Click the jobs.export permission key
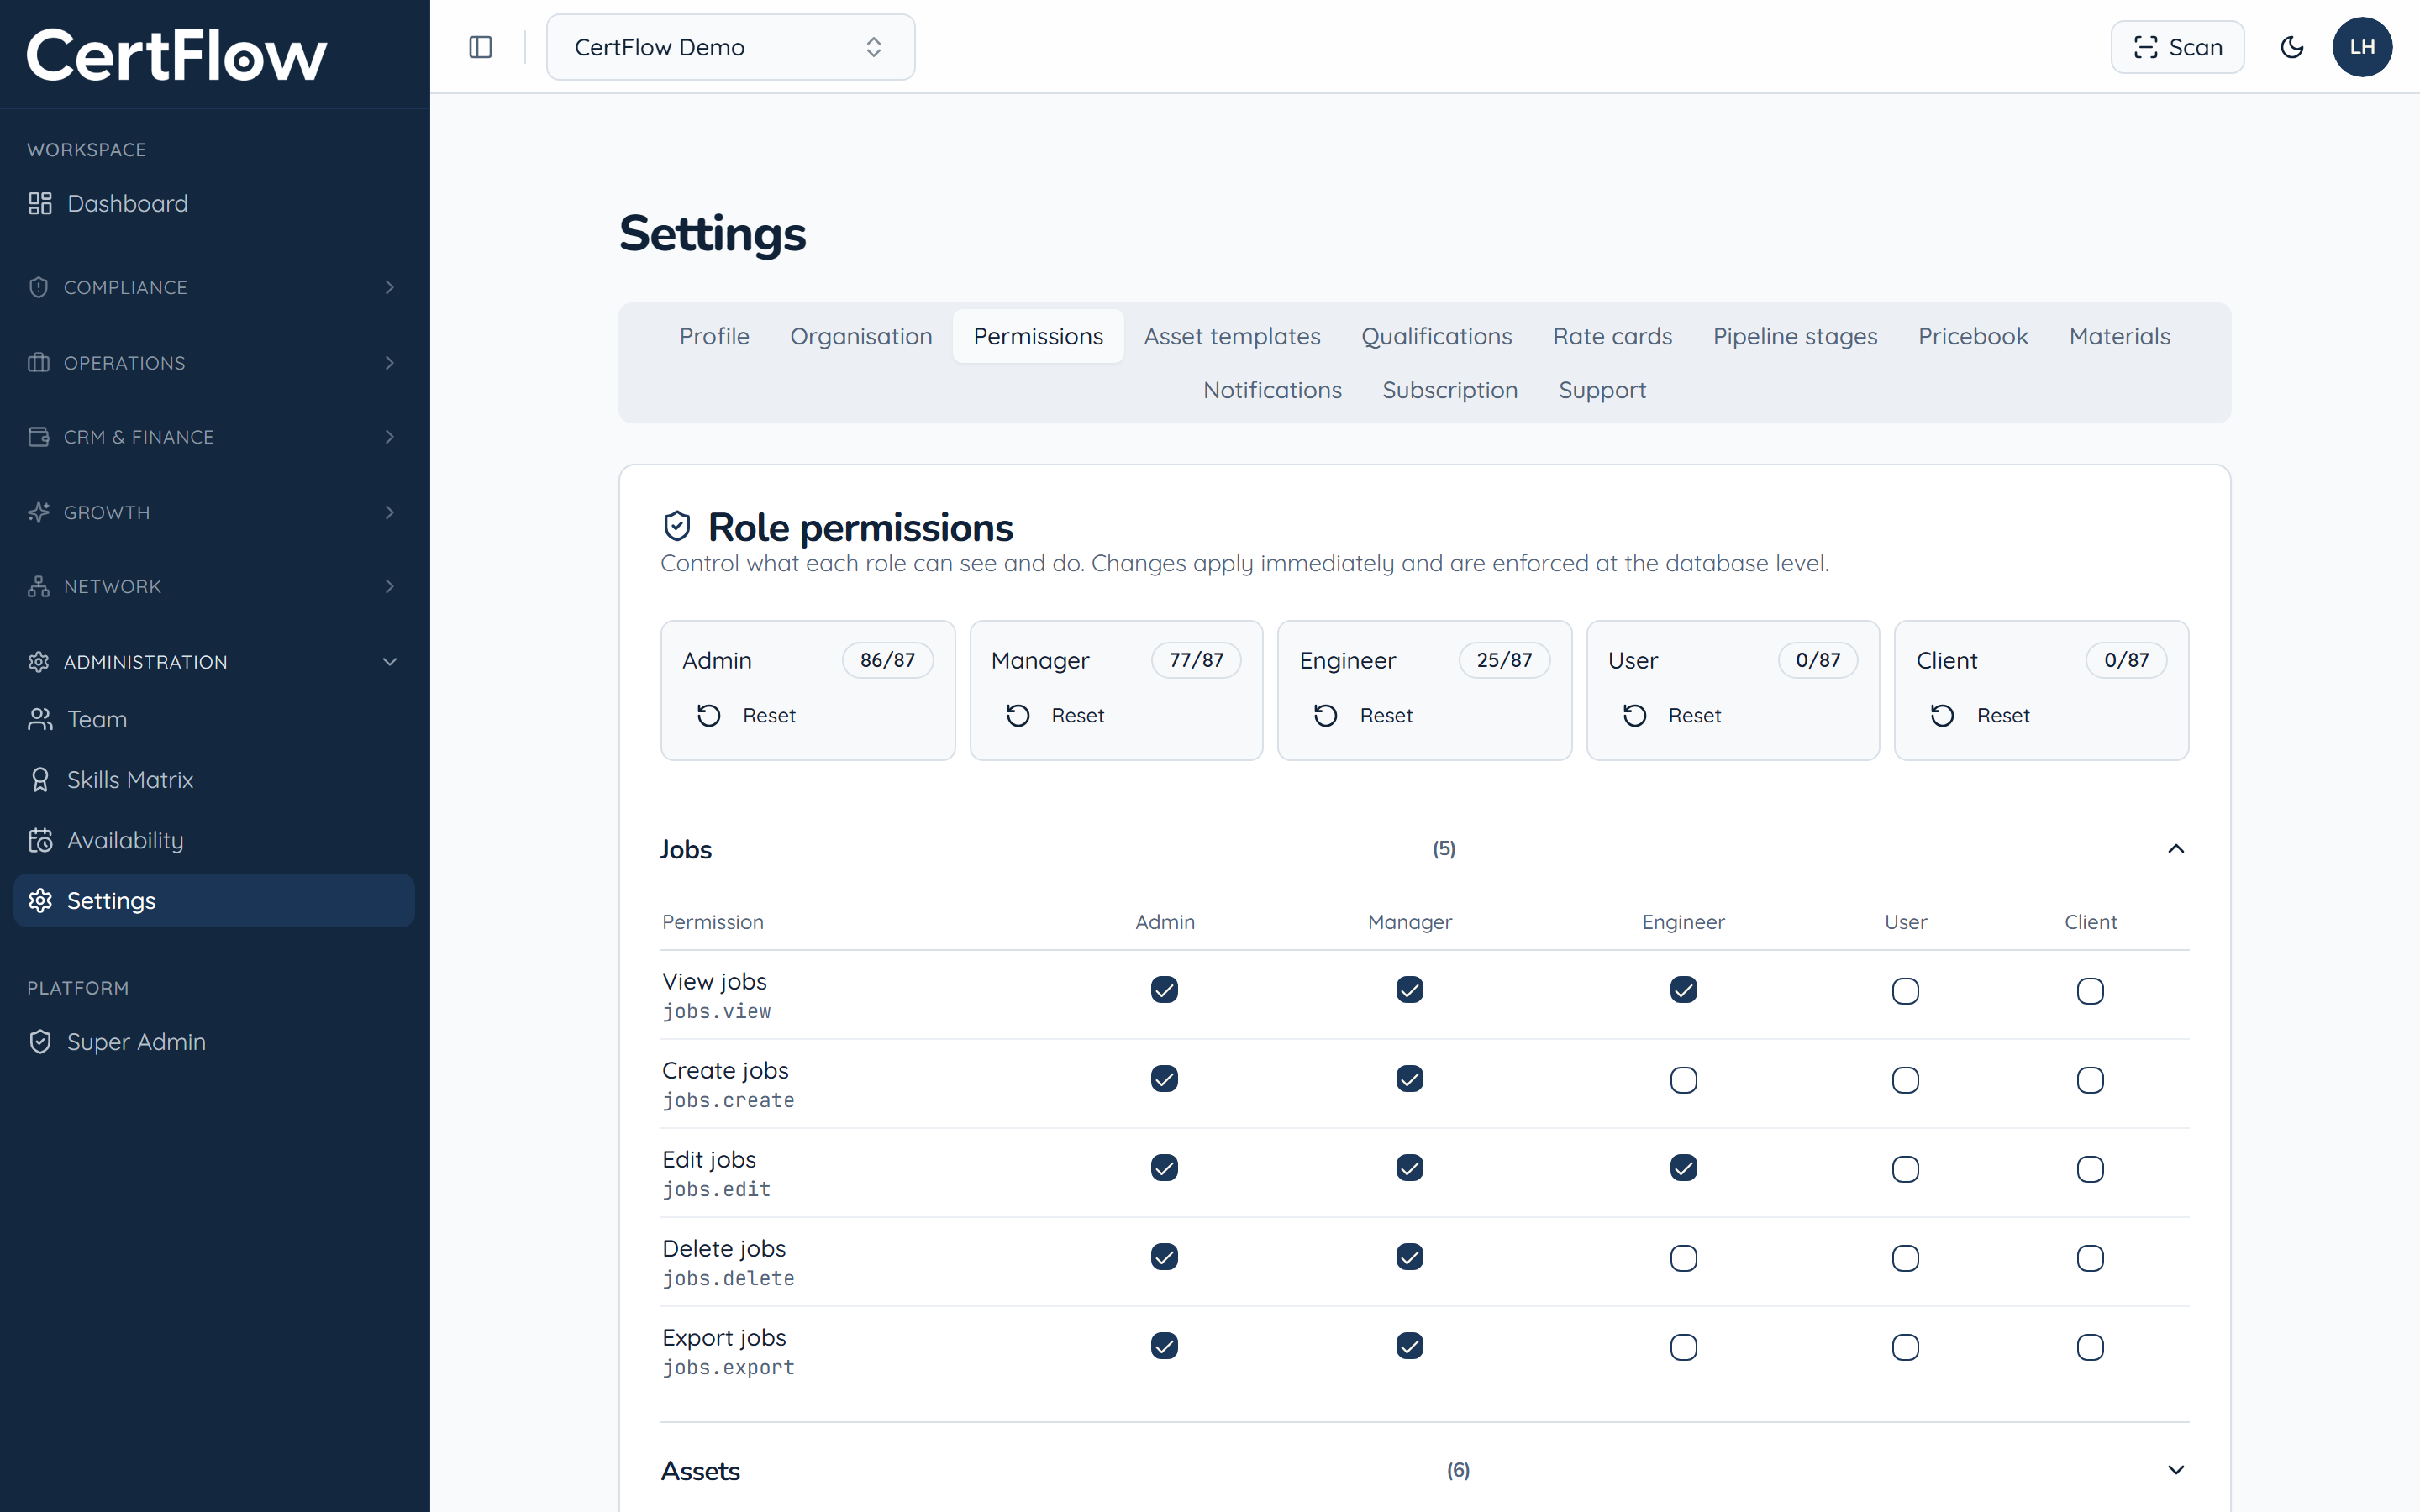 pos(728,1367)
